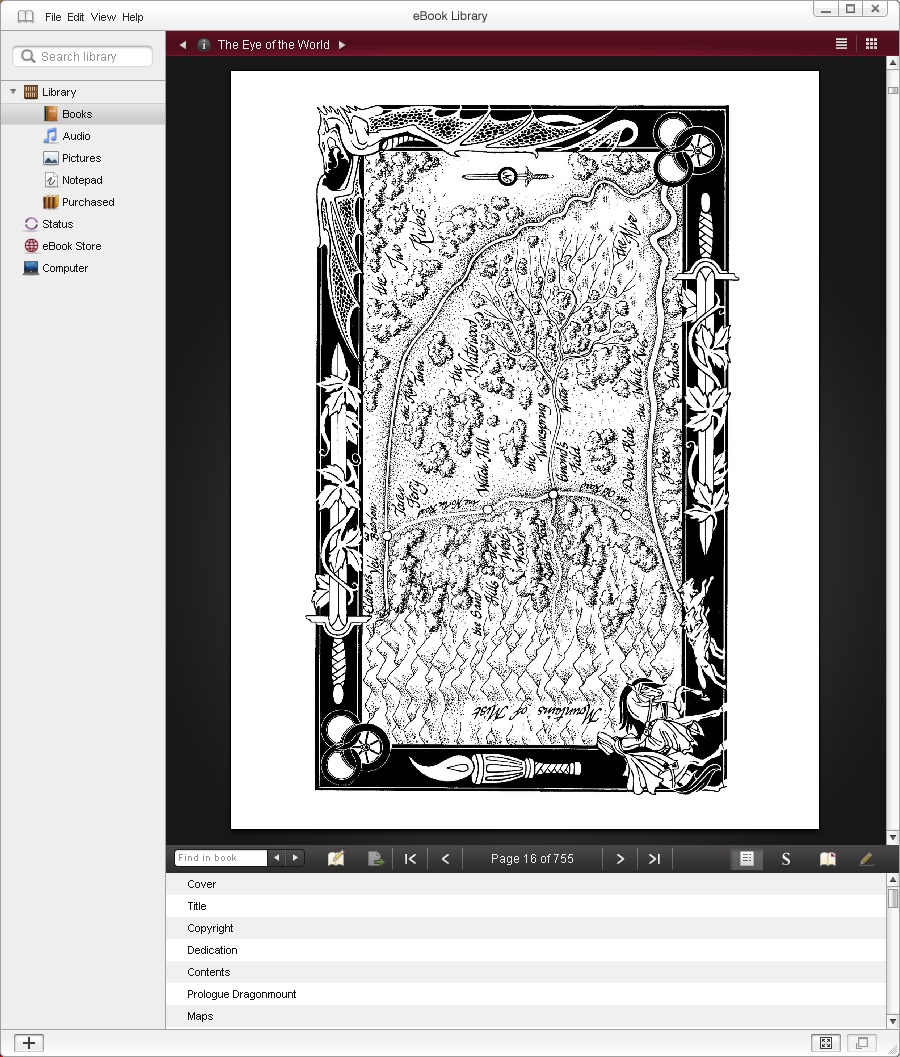Change text size with S button
Screen dimensions: 900x1057
(x=785, y=859)
